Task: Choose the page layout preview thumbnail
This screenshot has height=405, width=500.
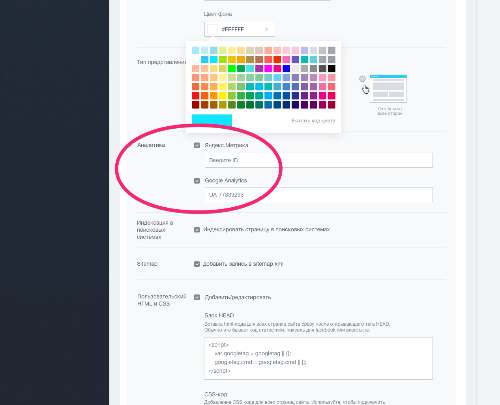Action: 388,89
